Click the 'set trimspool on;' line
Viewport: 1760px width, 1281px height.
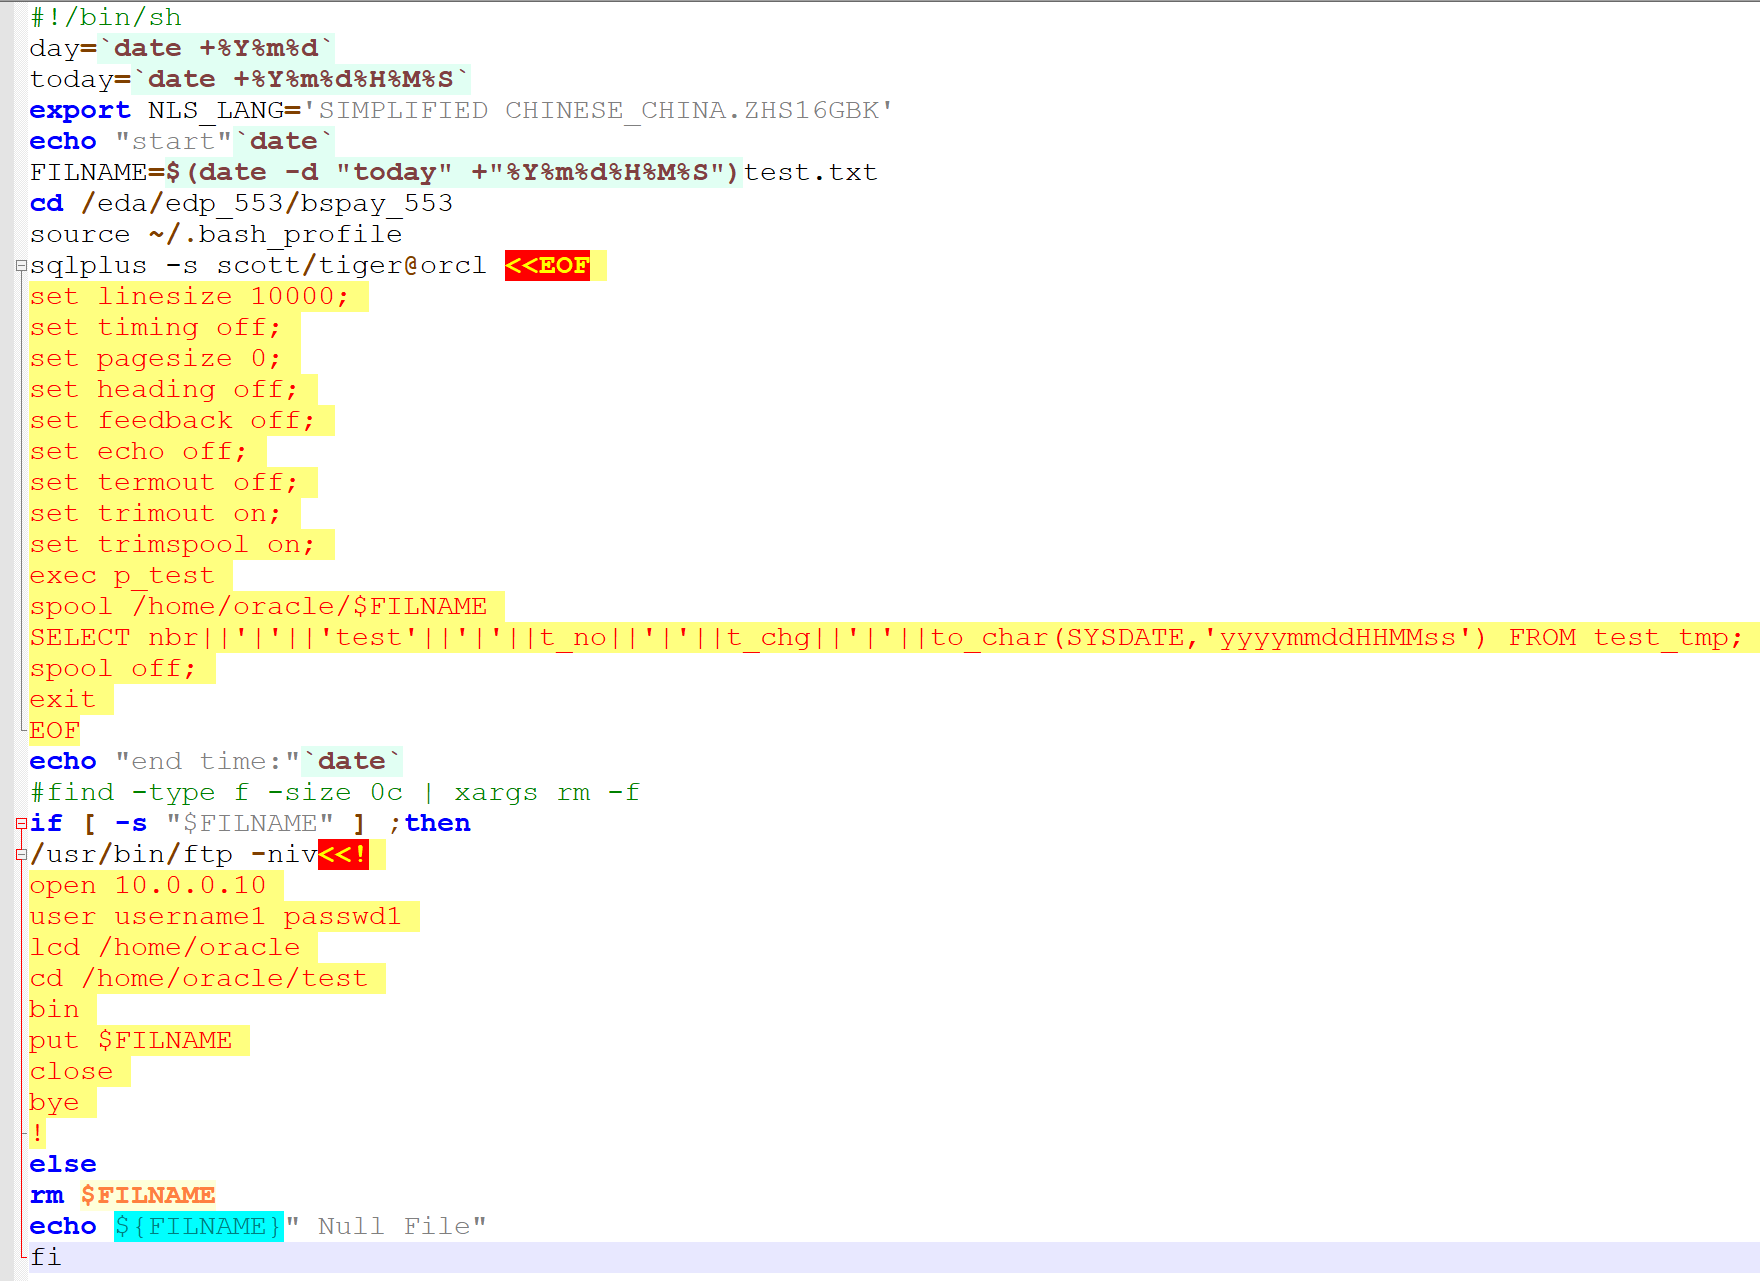pos(172,545)
